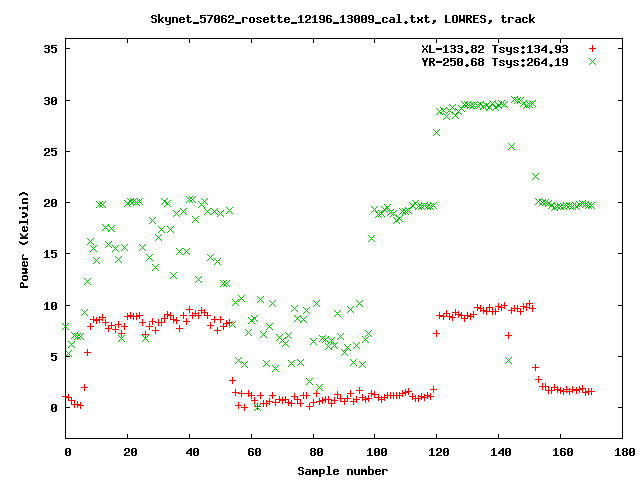Click the x-axis tick label 80
Image resolution: width=640 pixels, height=480 pixels.
[316, 452]
